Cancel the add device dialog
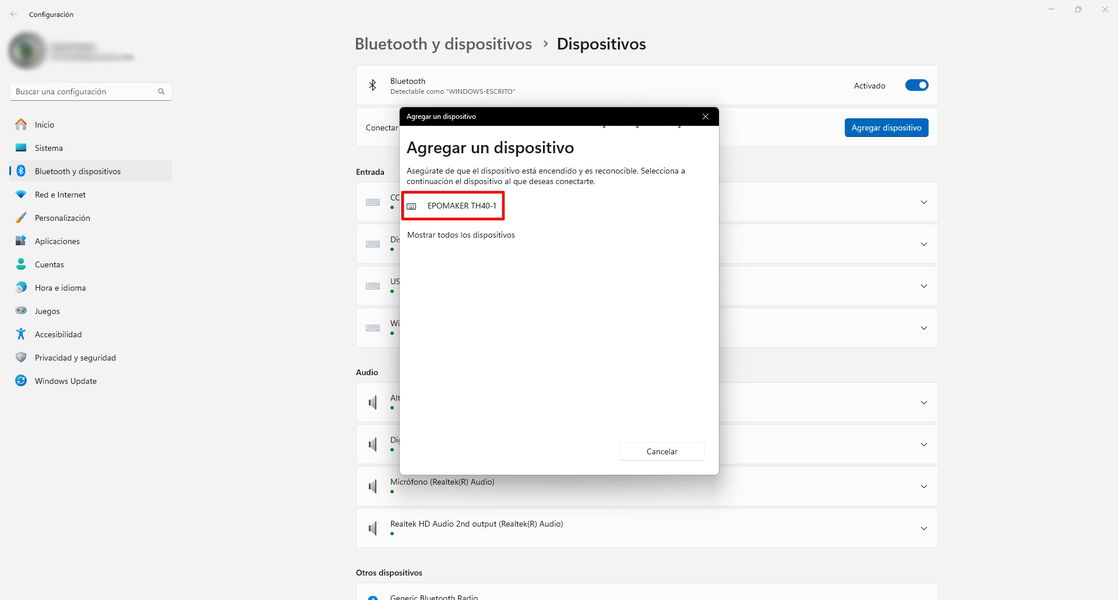Screen dimensions: 1118x600 tap(661, 451)
